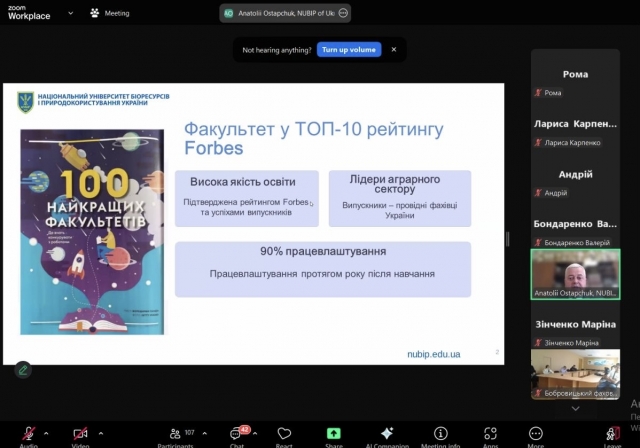This screenshot has width=640, height=448.
Task: Click the side panel resize handle
Action: tap(507, 239)
